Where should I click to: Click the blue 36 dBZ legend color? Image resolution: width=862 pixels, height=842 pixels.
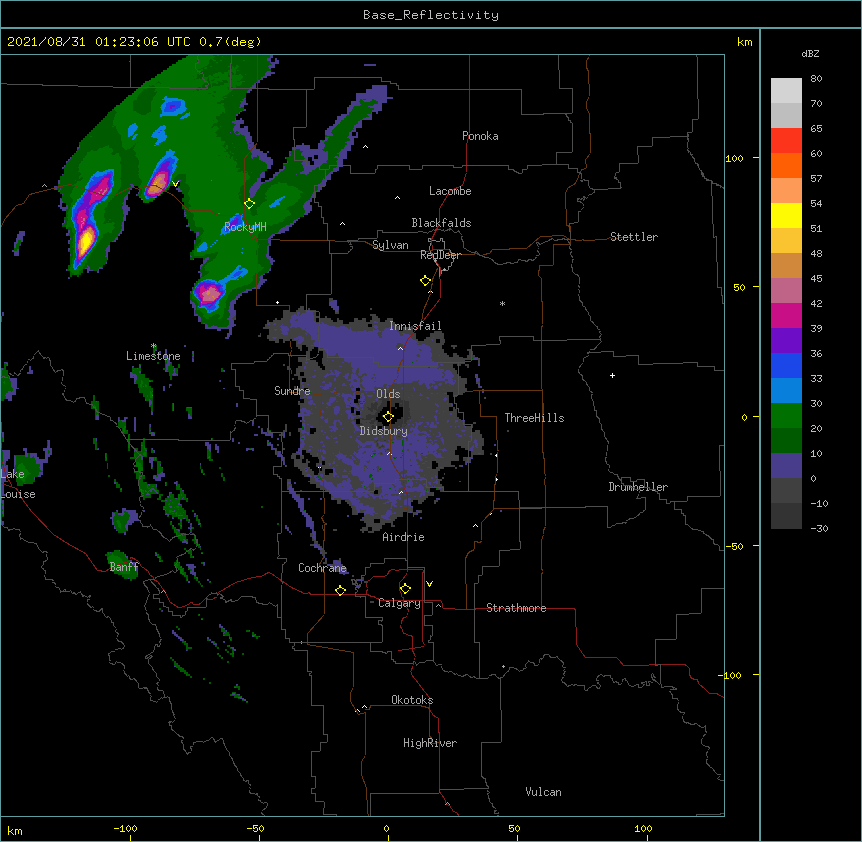click(x=786, y=365)
